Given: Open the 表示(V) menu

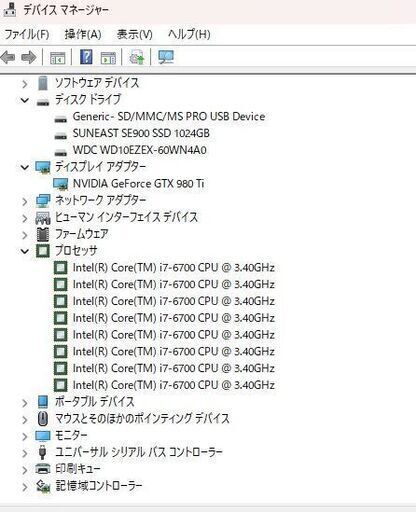Looking at the screenshot, I should (135, 34).
